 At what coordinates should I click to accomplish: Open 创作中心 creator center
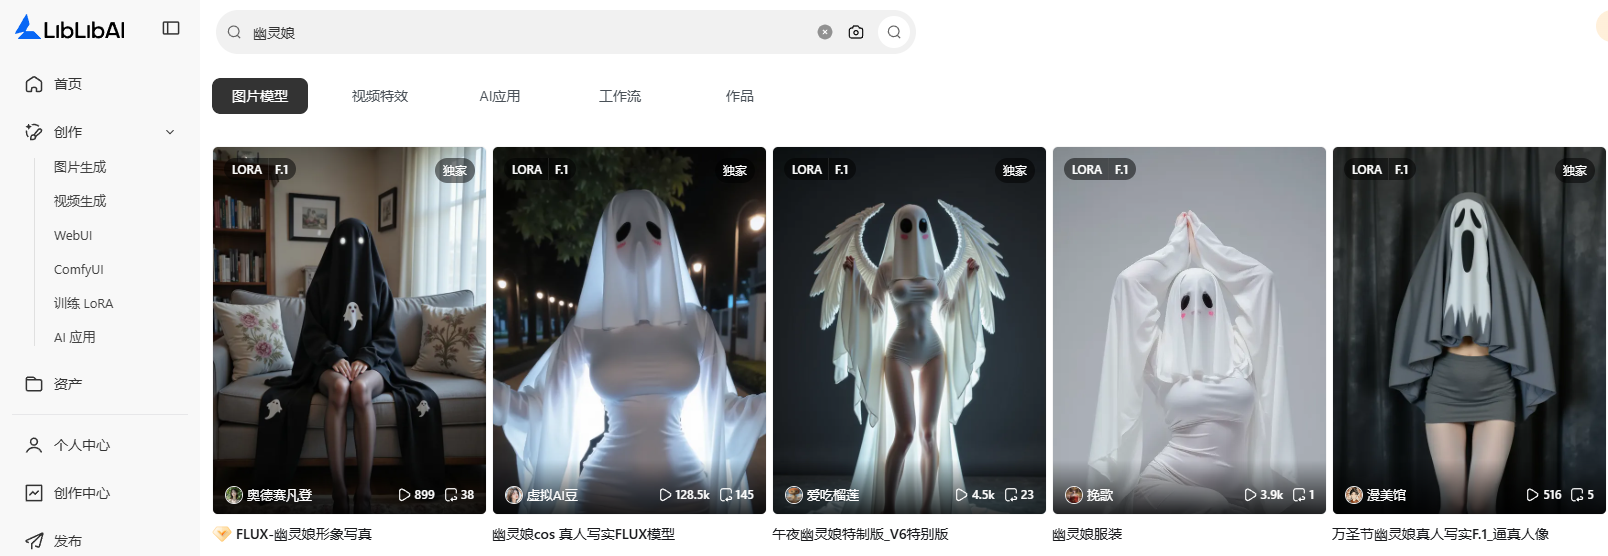pyautogui.click(x=82, y=493)
